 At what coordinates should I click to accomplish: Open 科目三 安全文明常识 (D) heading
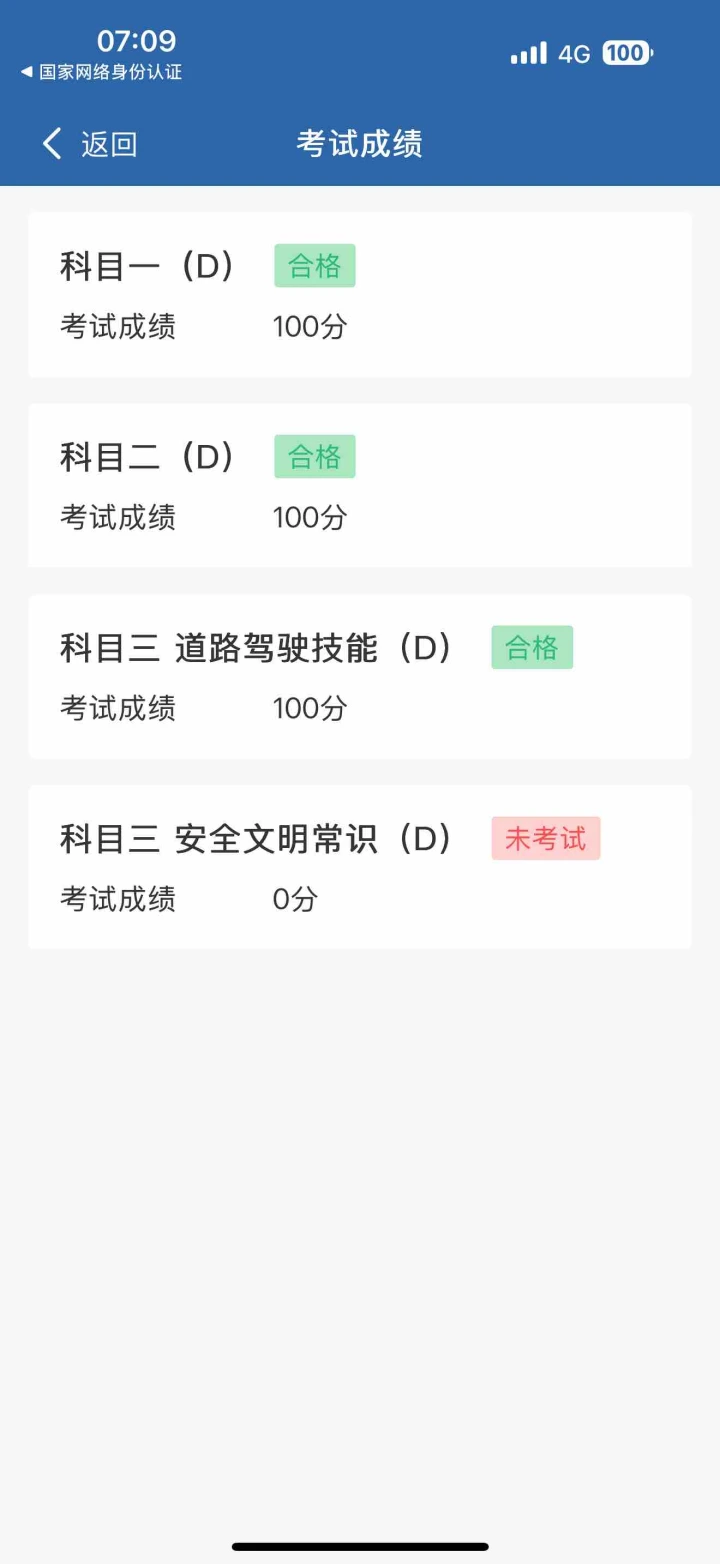point(257,839)
